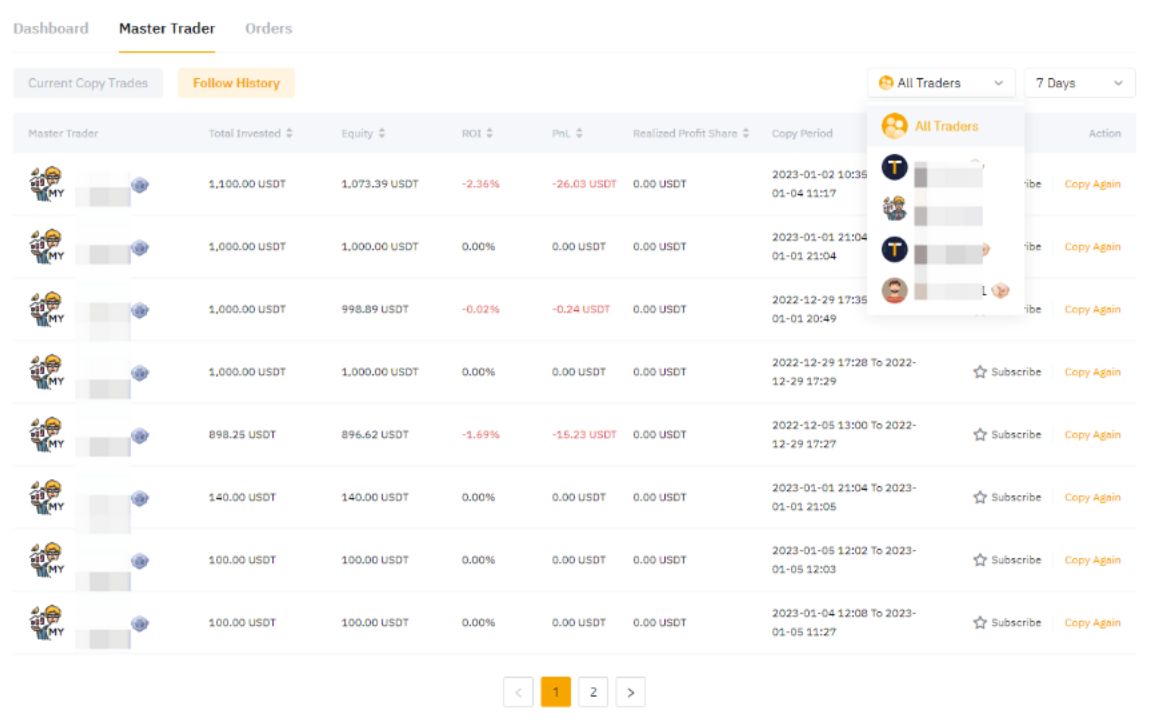Click the badge icon beside the 898.25 USDT trader
1154x728 pixels.
click(140, 435)
